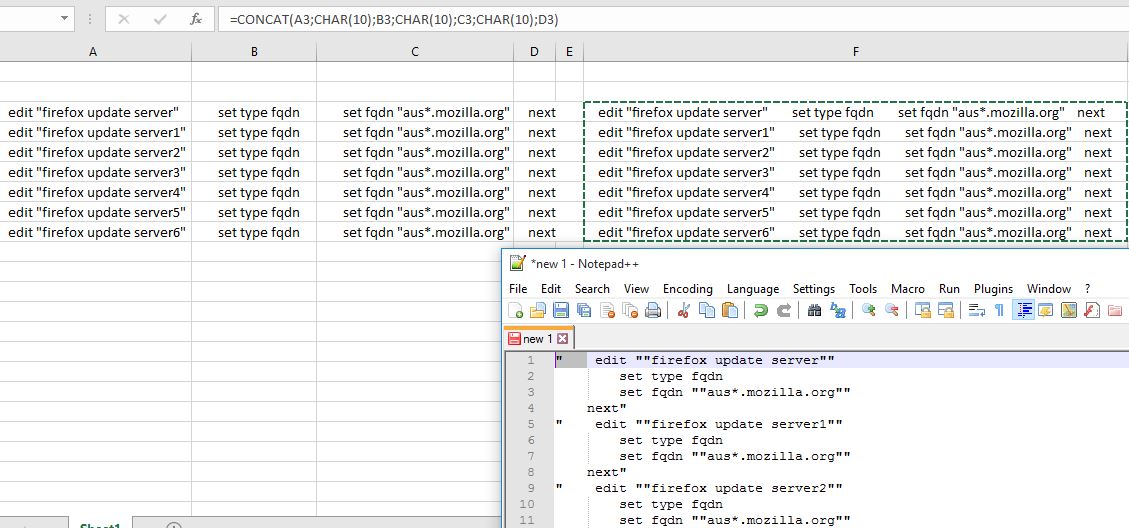This screenshot has width=1129, height=528.
Task: Click the Notepad++ title bar '*new 1 - Notepad++'
Action: click(584, 264)
